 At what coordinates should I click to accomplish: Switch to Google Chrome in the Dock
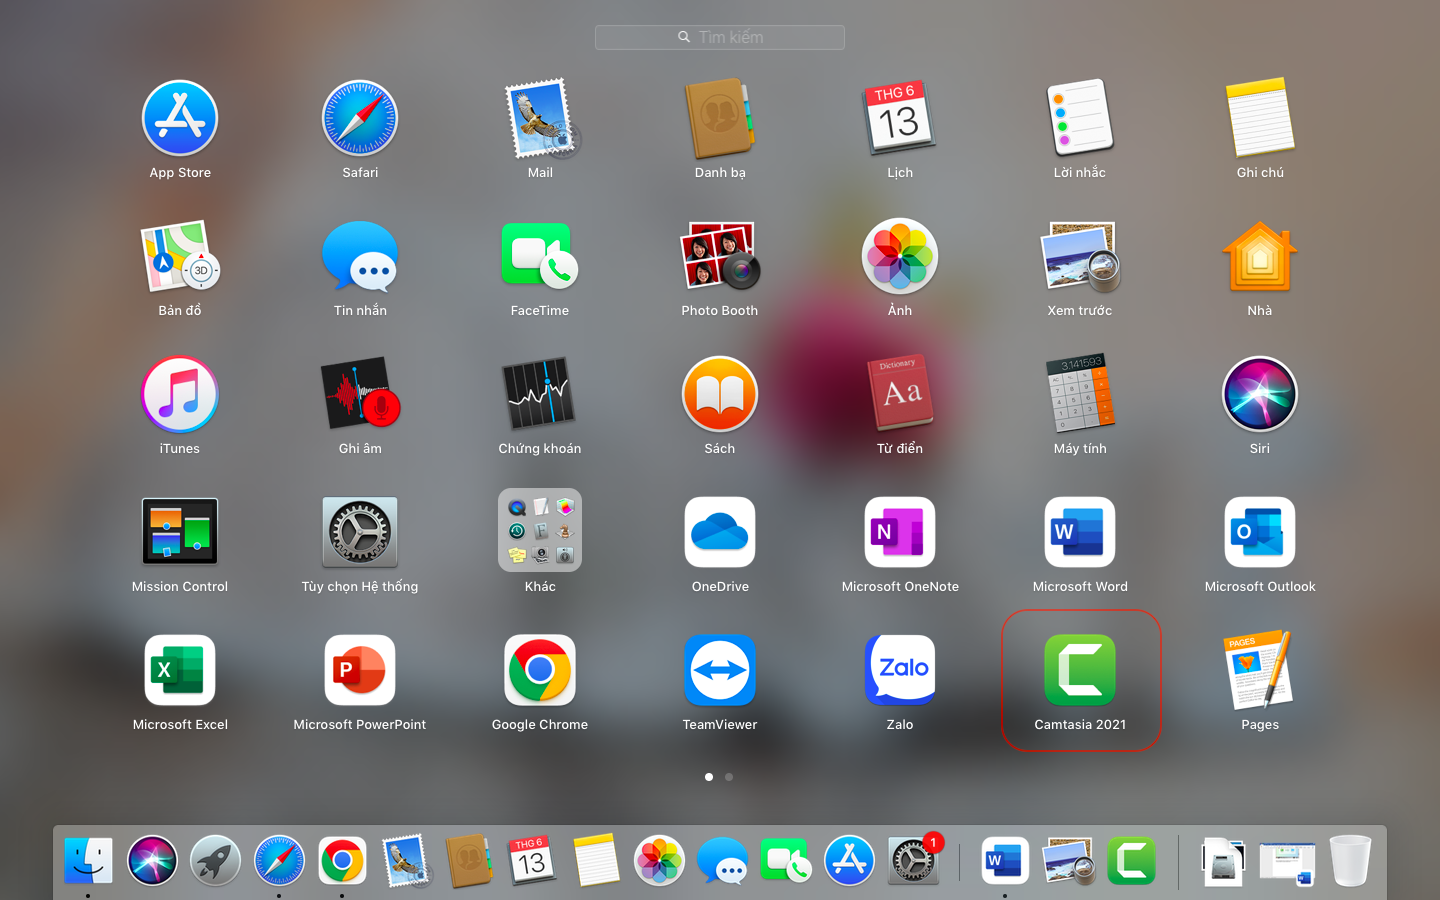[342, 861]
